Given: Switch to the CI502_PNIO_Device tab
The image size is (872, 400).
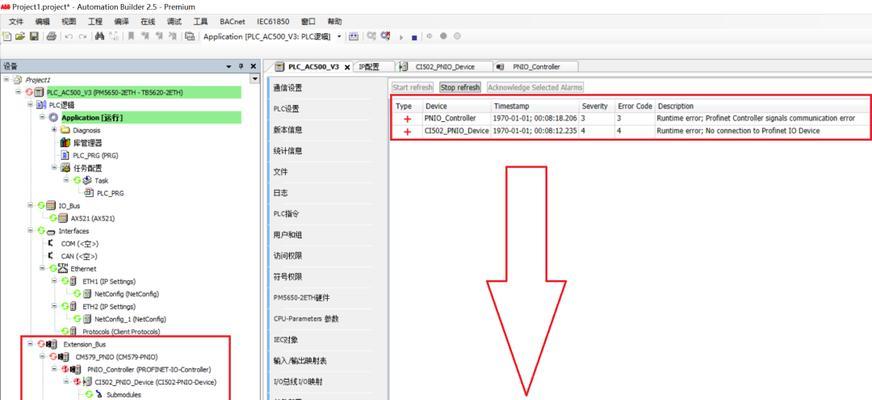Looking at the screenshot, I should coord(444,67).
